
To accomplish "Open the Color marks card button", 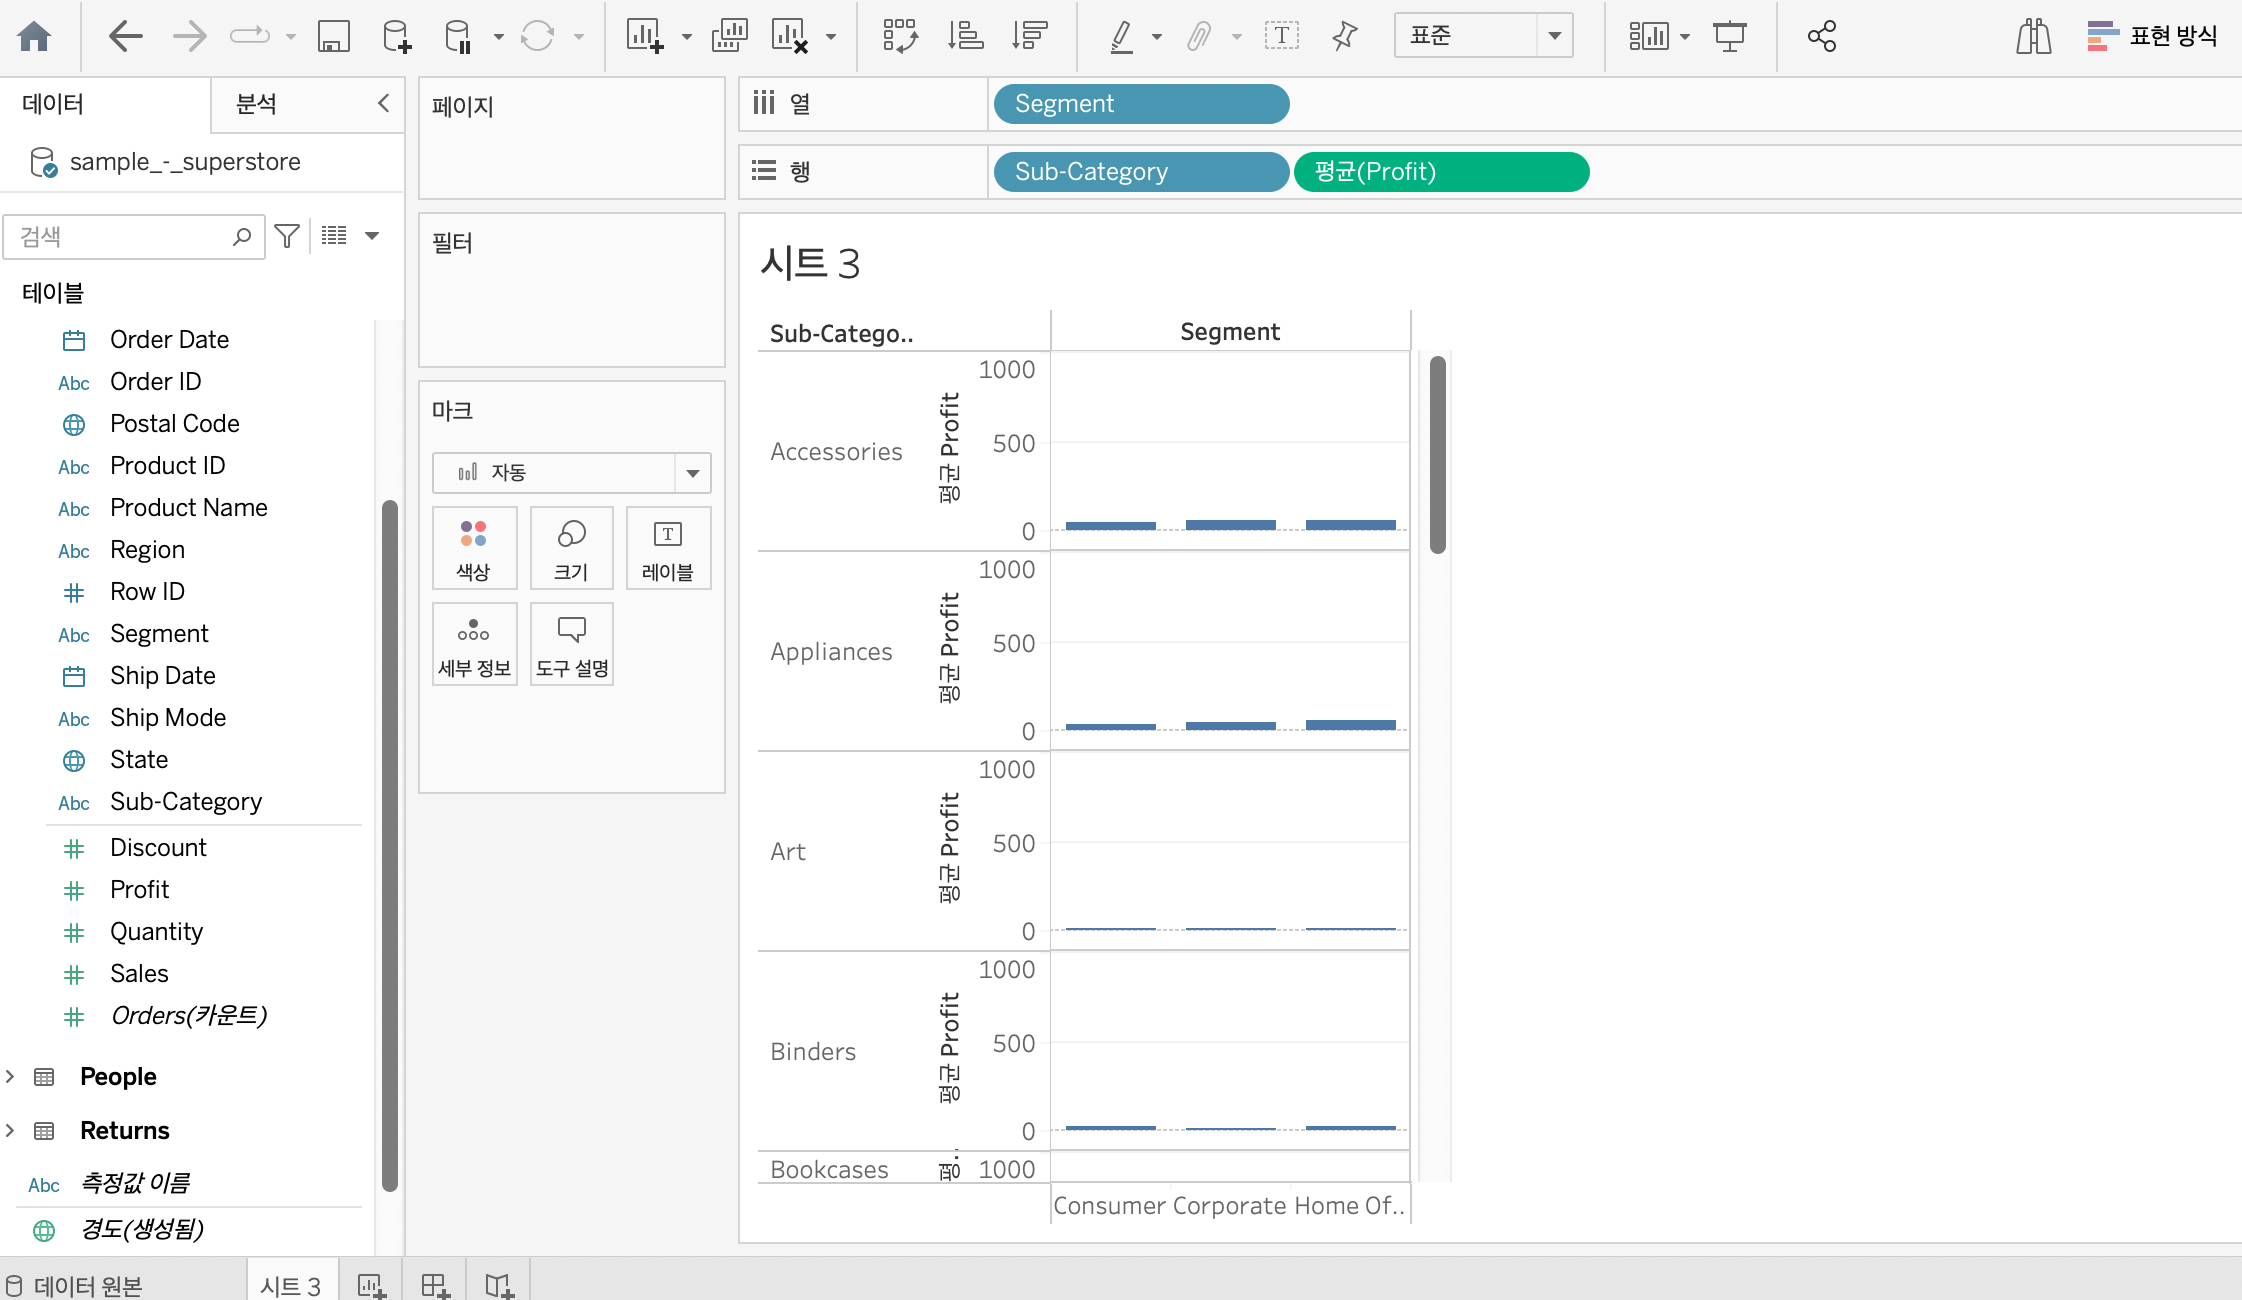I will [x=474, y=548].
